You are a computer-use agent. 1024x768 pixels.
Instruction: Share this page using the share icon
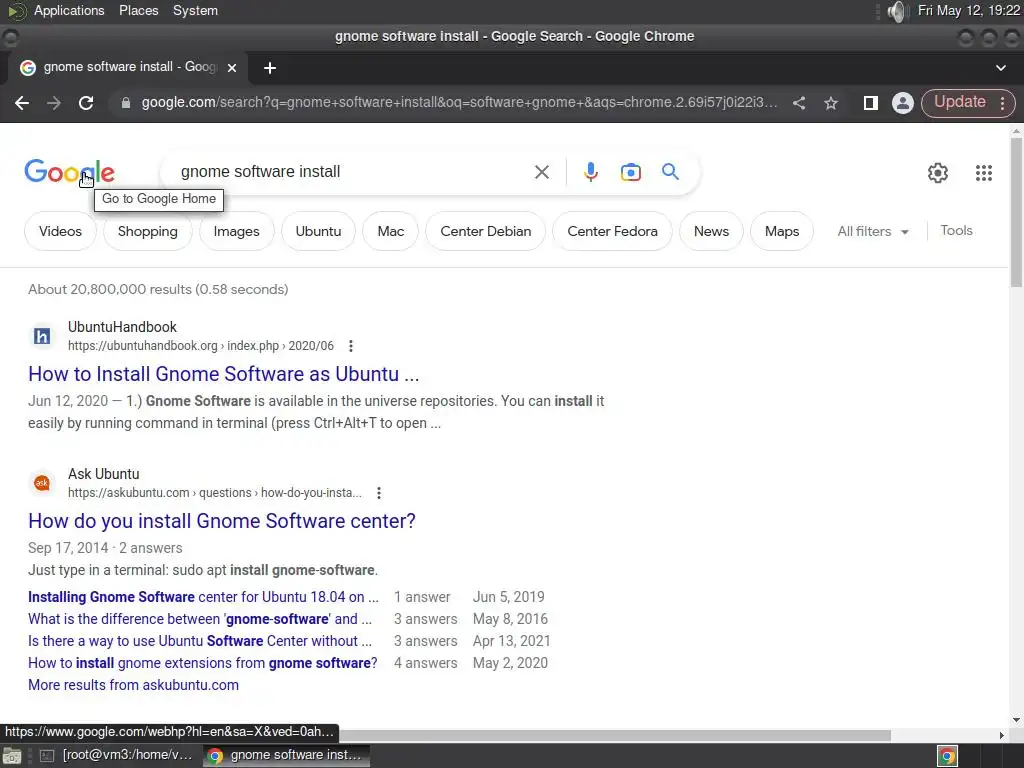(x=799, y=103)
